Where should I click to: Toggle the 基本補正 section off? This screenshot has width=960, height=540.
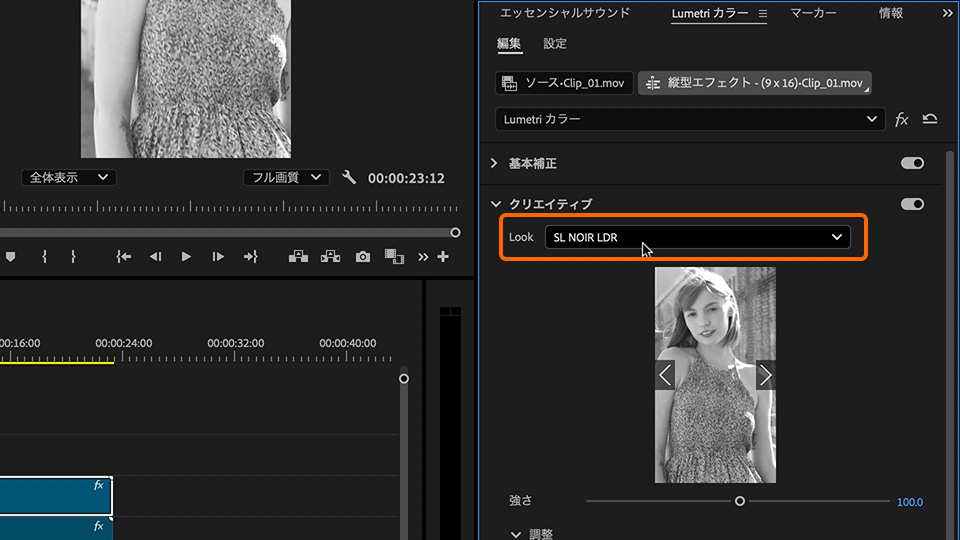point(912,163)
